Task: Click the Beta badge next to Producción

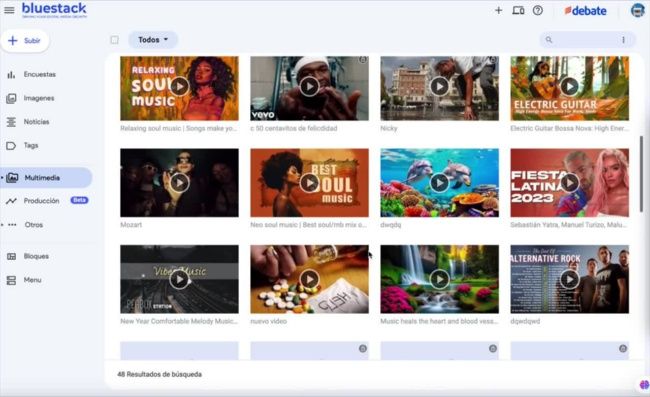Action: 79,200
